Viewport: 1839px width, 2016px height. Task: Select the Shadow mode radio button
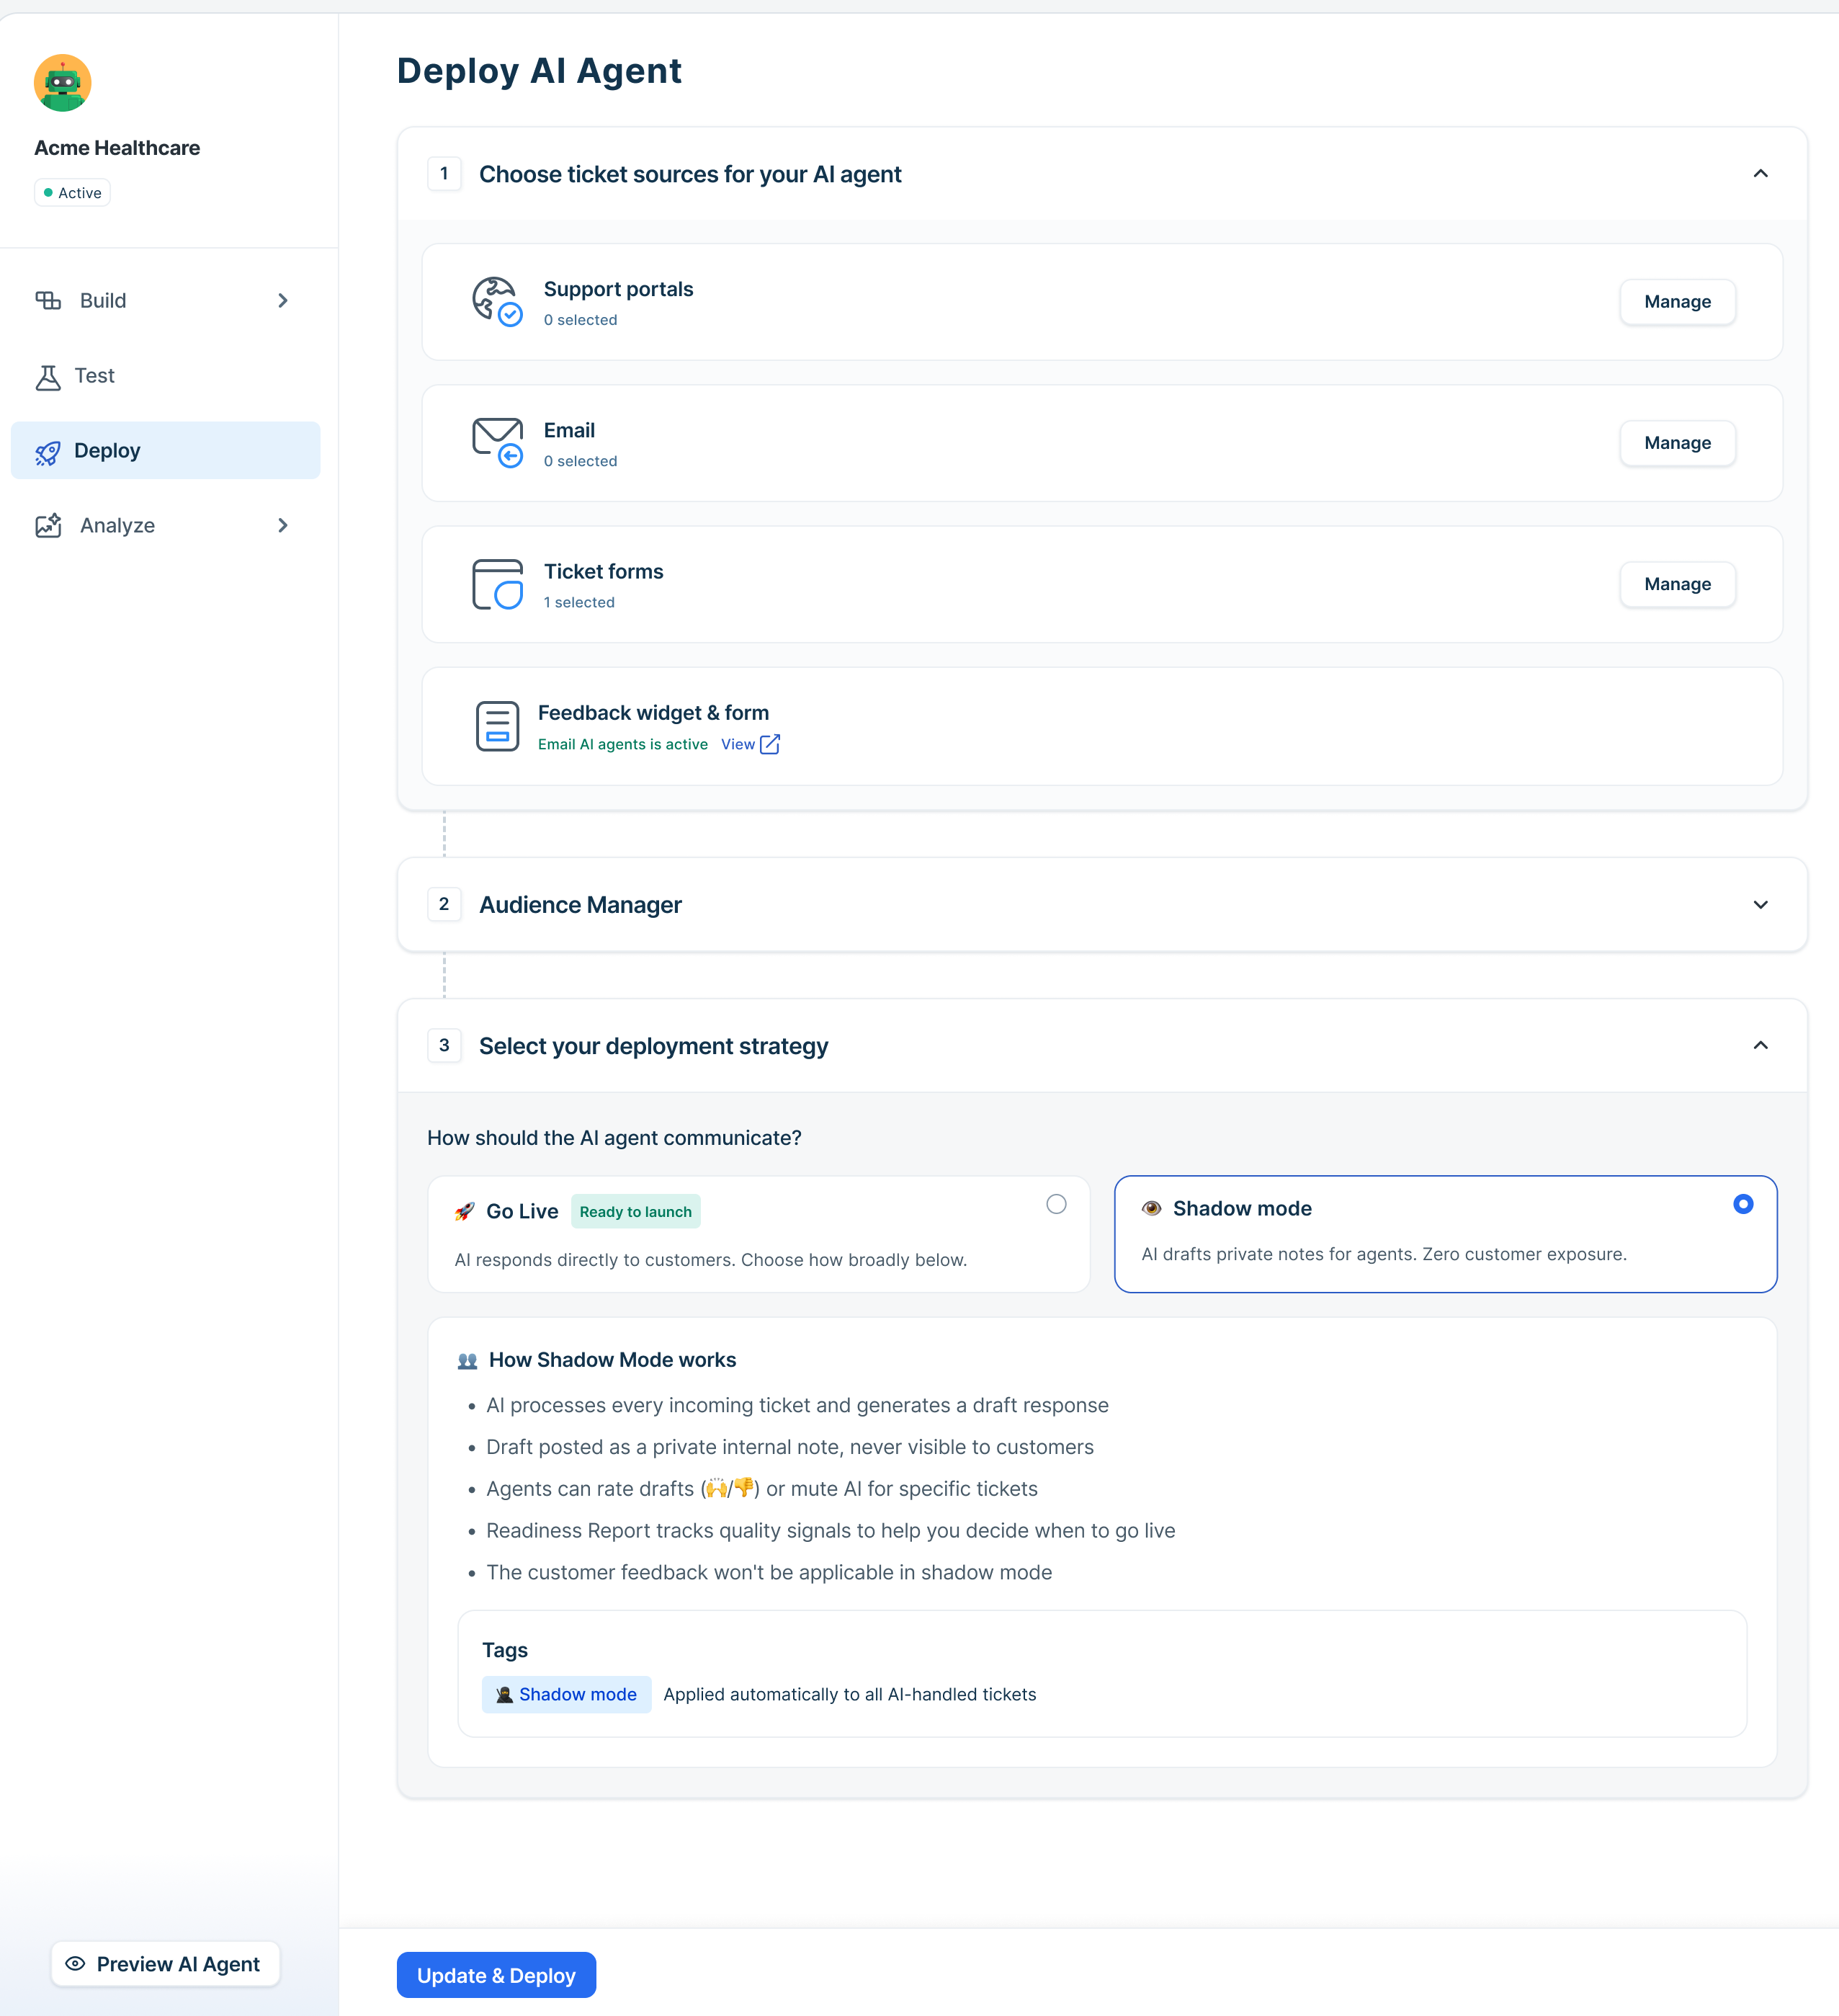[1743, 1204]
